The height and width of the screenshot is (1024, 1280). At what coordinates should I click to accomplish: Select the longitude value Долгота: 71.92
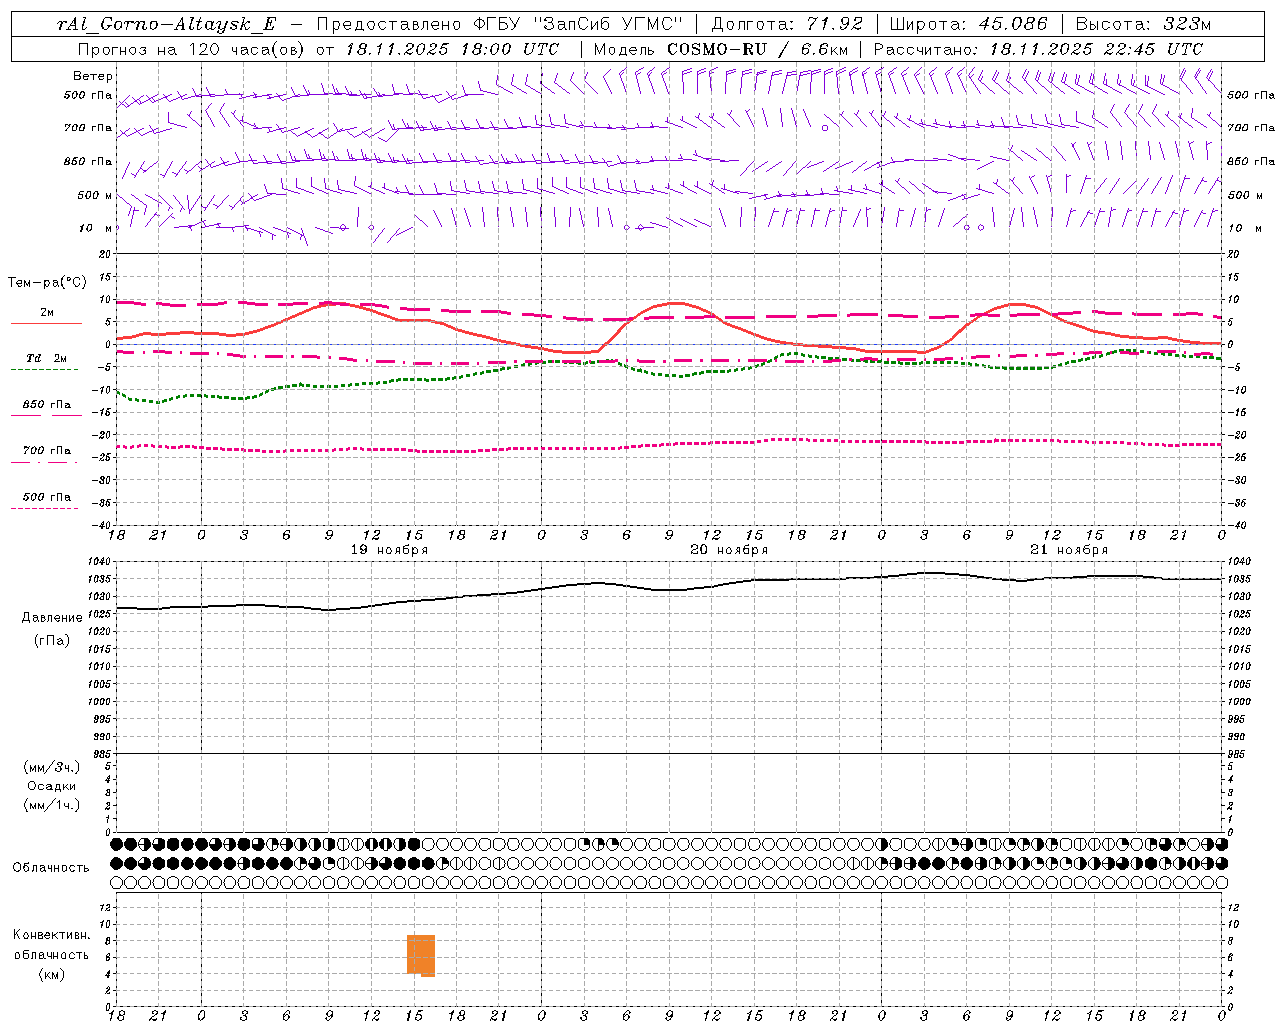coord(787,24)
